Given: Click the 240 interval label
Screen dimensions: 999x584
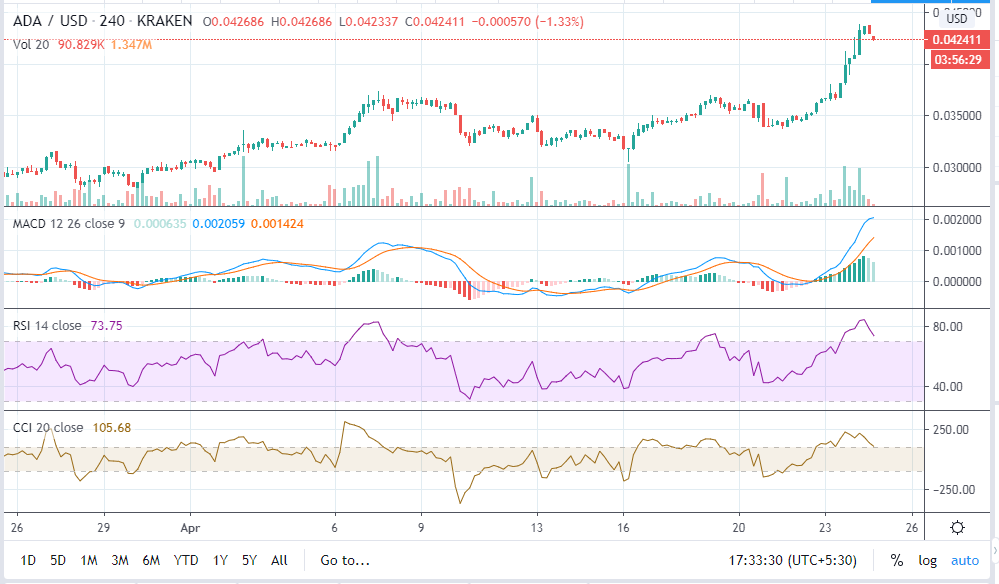Looking at the screenshot, I should pos(112,21).
